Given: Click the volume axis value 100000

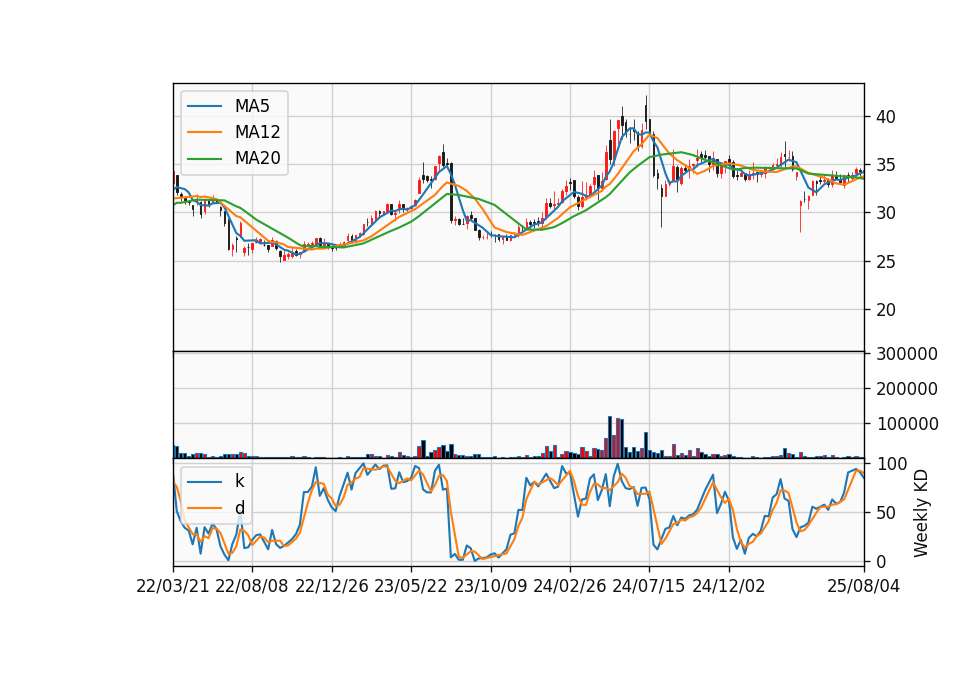Looking at the screenshot, I should click(x=907, y=424).
